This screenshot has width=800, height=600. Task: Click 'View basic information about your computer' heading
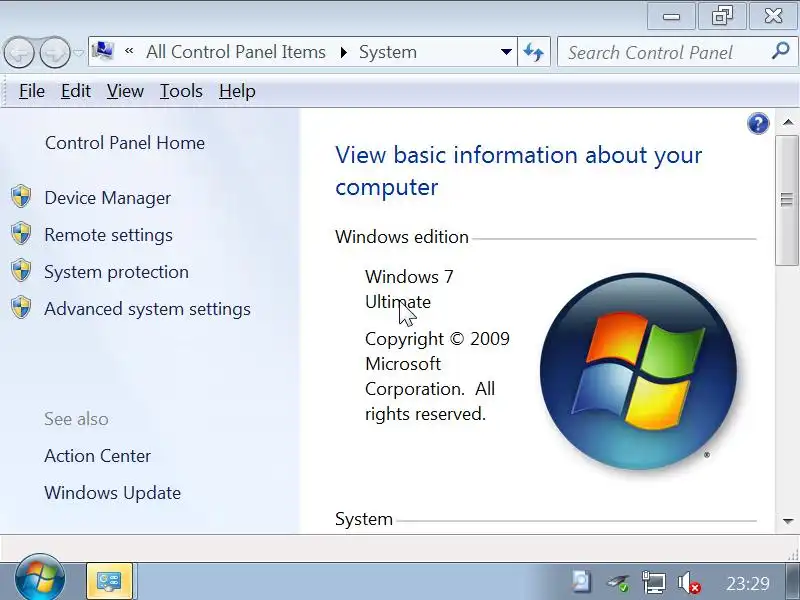[x=518, y=171]
